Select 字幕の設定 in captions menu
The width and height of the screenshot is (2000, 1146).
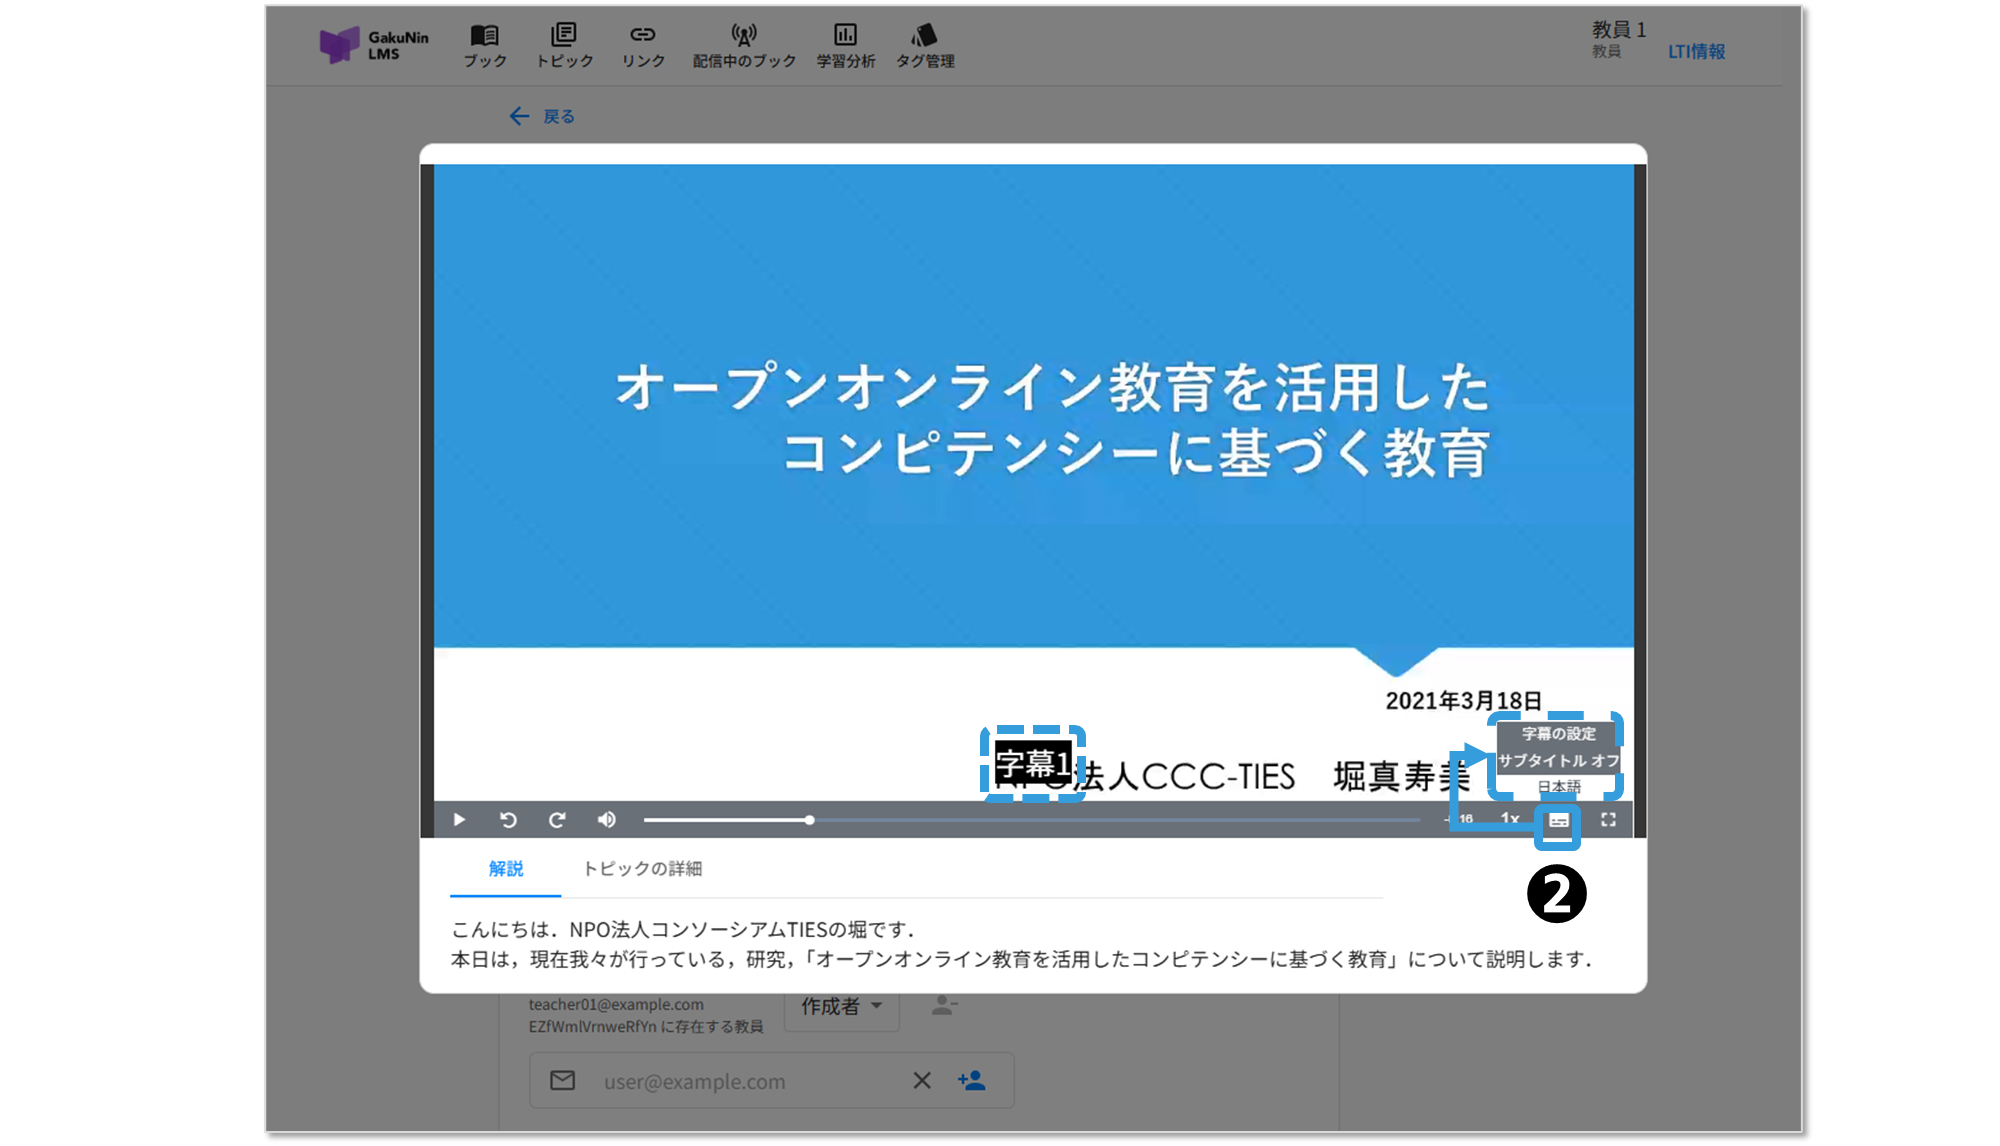(1558, 734)
